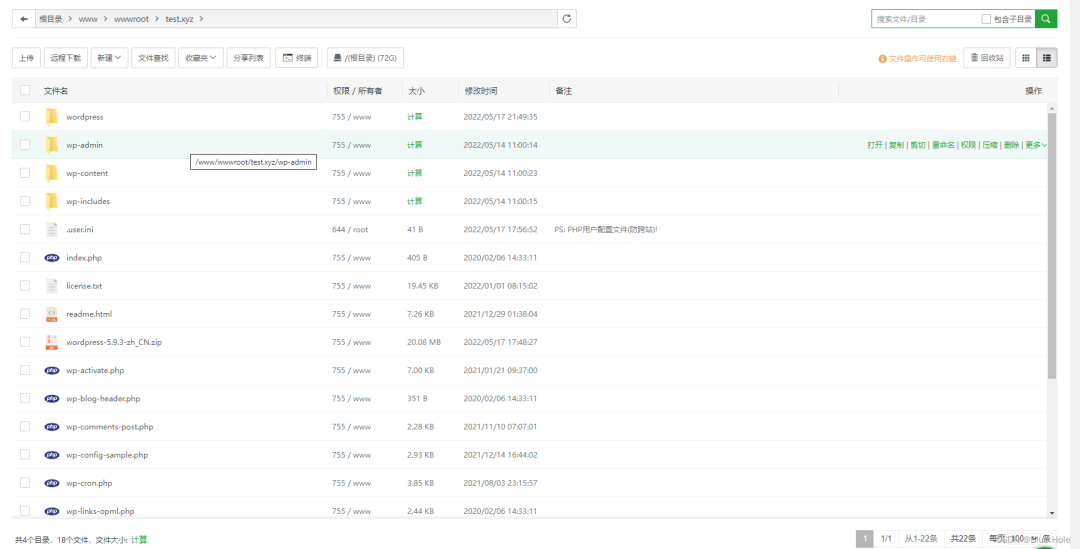The image size is (1080, 549).
Task: Tick the select-all checkbox in header
Action: click(x=25, y=91)
